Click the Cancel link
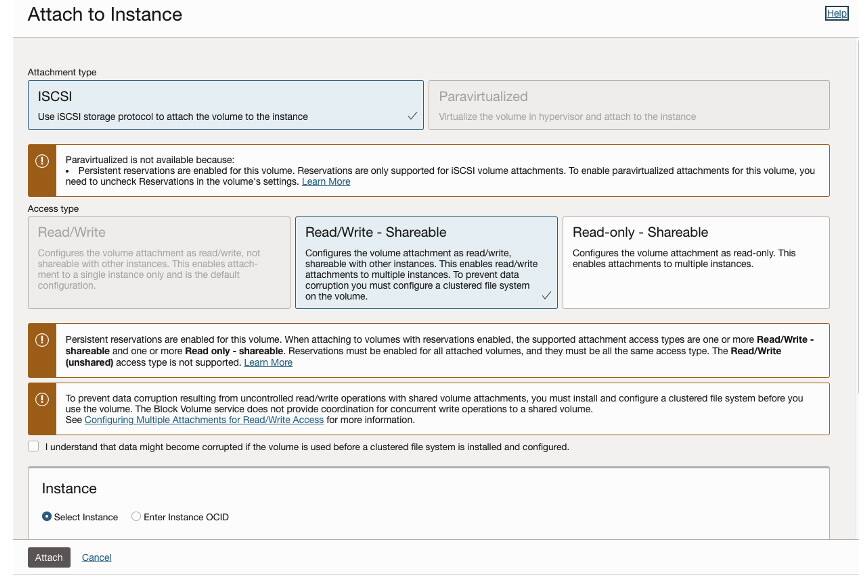The width and height of the screenshot is (865, 580). pyautogui.click(x=96, y=558)
